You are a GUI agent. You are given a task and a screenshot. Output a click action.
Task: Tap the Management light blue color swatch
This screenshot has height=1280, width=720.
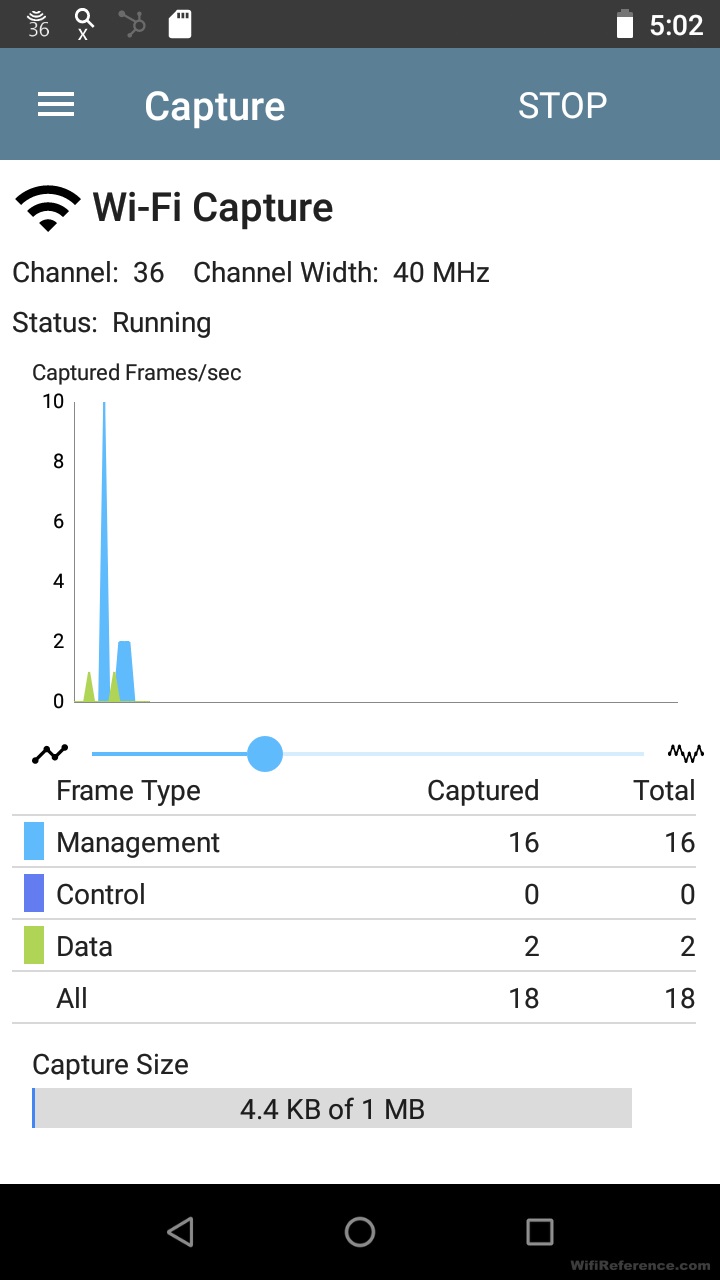34,842
